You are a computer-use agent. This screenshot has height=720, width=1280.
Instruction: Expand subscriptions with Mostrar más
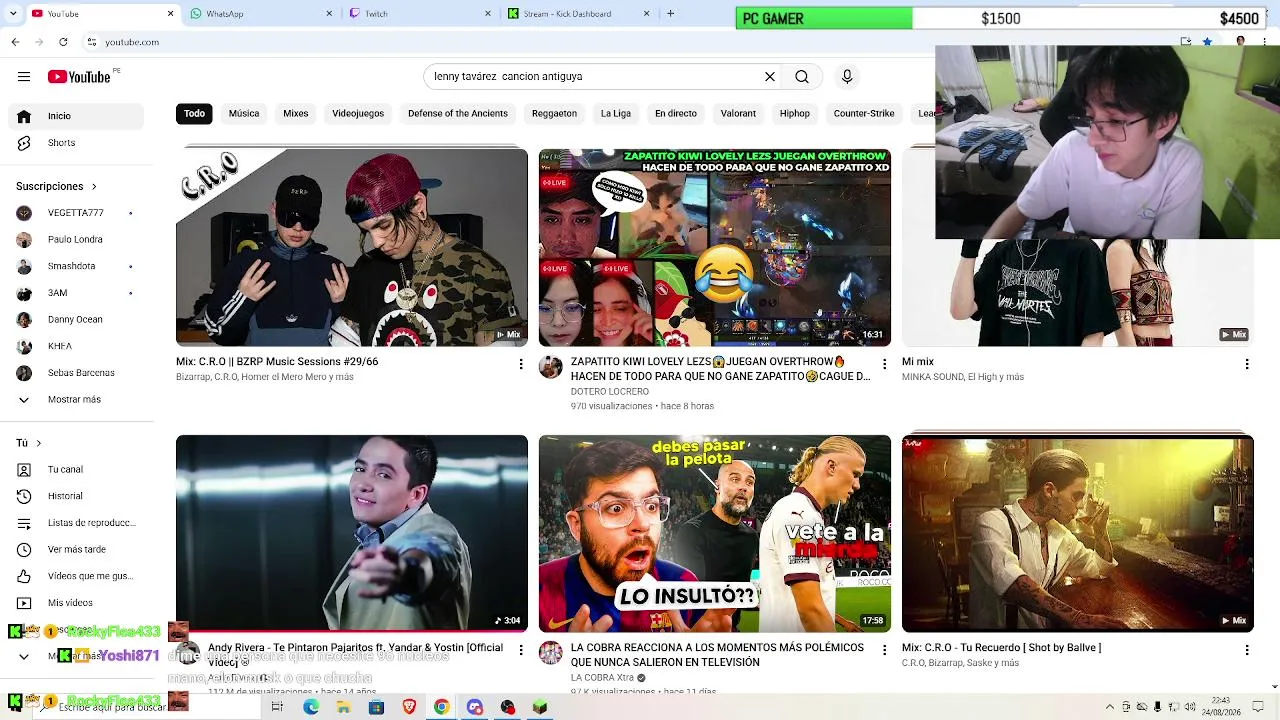(x=78, y=400)
